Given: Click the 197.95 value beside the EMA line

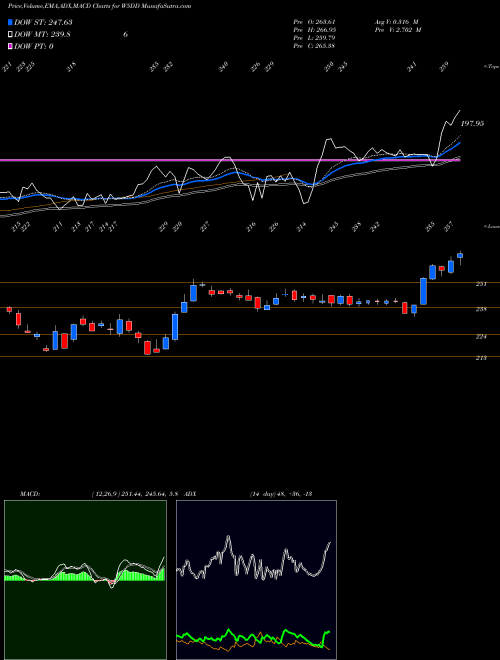Looking at the screenshot, I should [x=472, y=123].
